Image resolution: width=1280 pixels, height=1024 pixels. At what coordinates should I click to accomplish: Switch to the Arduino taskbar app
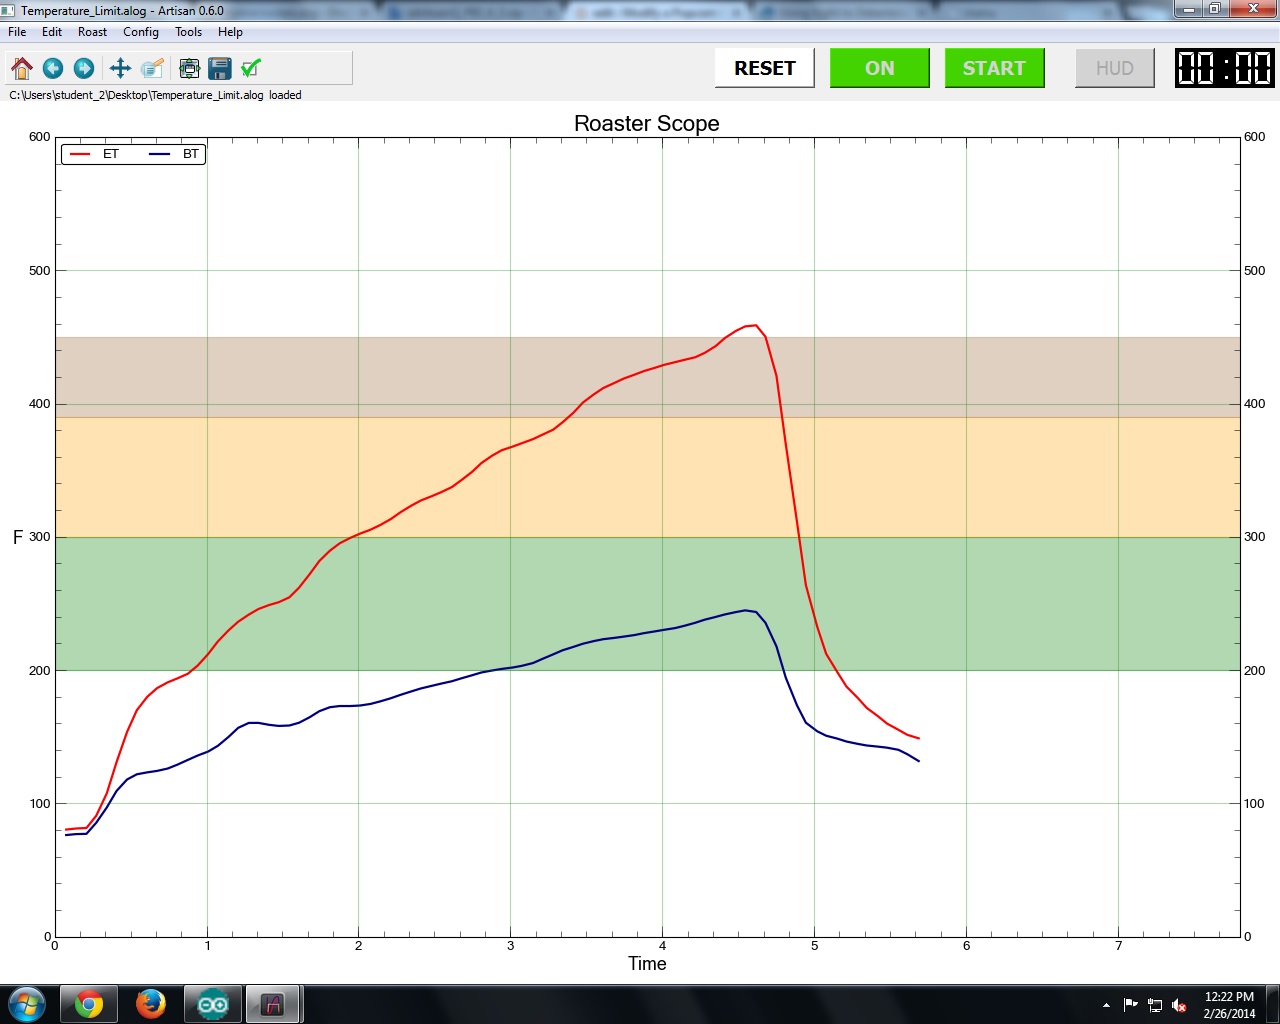pos(213,1004)
